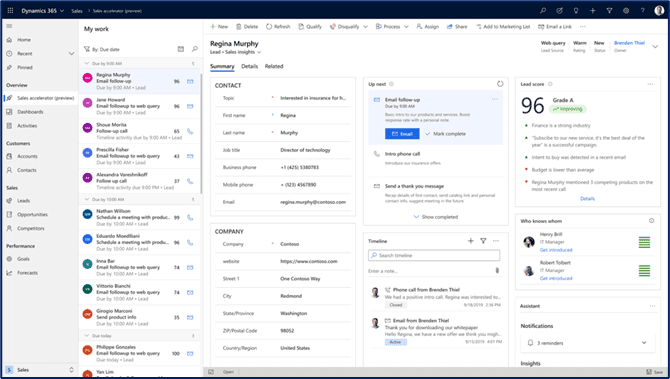
Task: Open the lightbulb assistant icon
Action: (576, 11)
